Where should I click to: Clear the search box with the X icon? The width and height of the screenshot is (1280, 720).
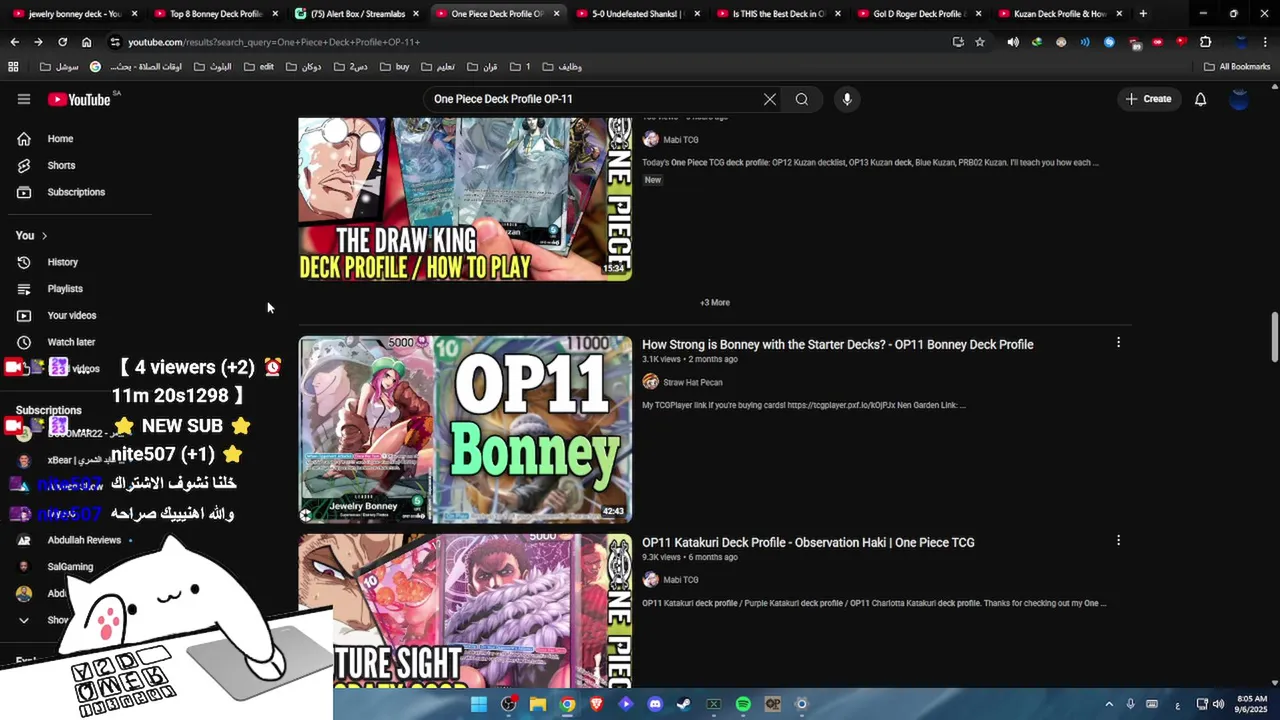[770, 99]
